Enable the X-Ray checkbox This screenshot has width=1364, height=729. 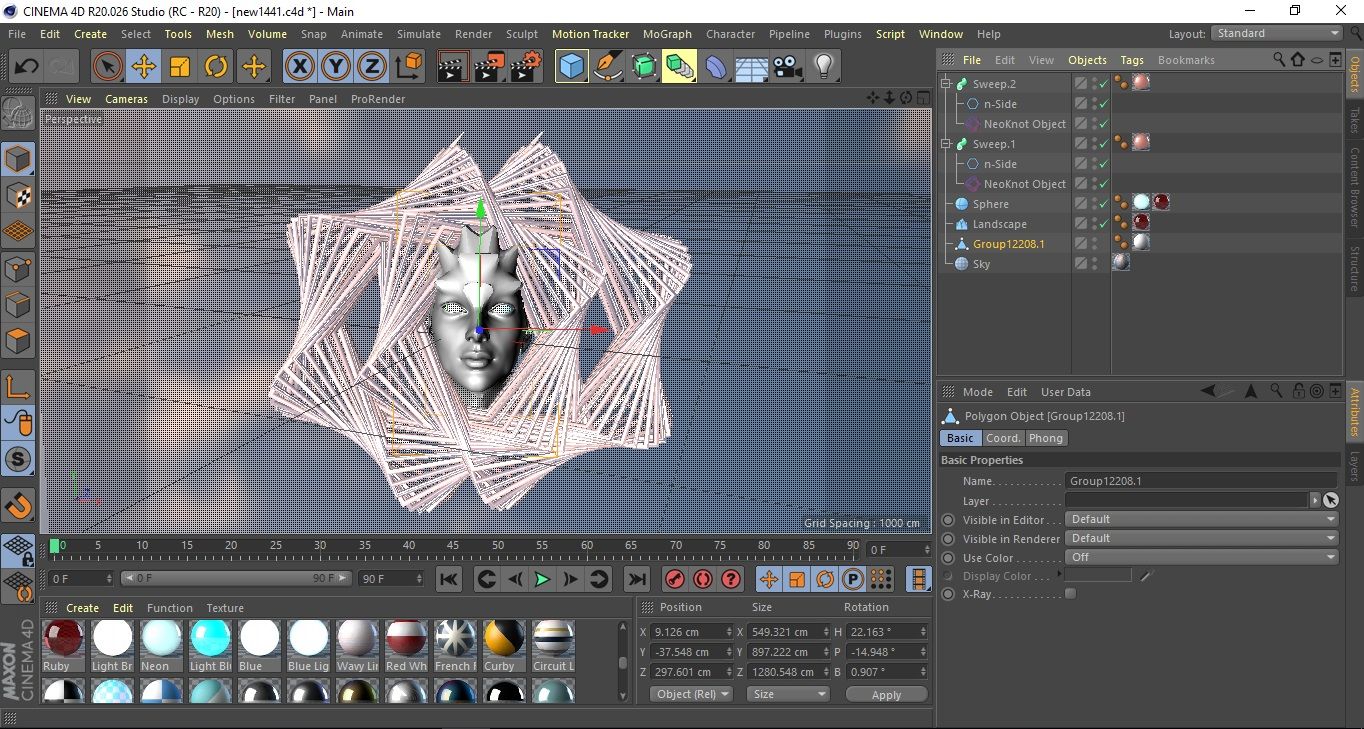click(1071, 594)
